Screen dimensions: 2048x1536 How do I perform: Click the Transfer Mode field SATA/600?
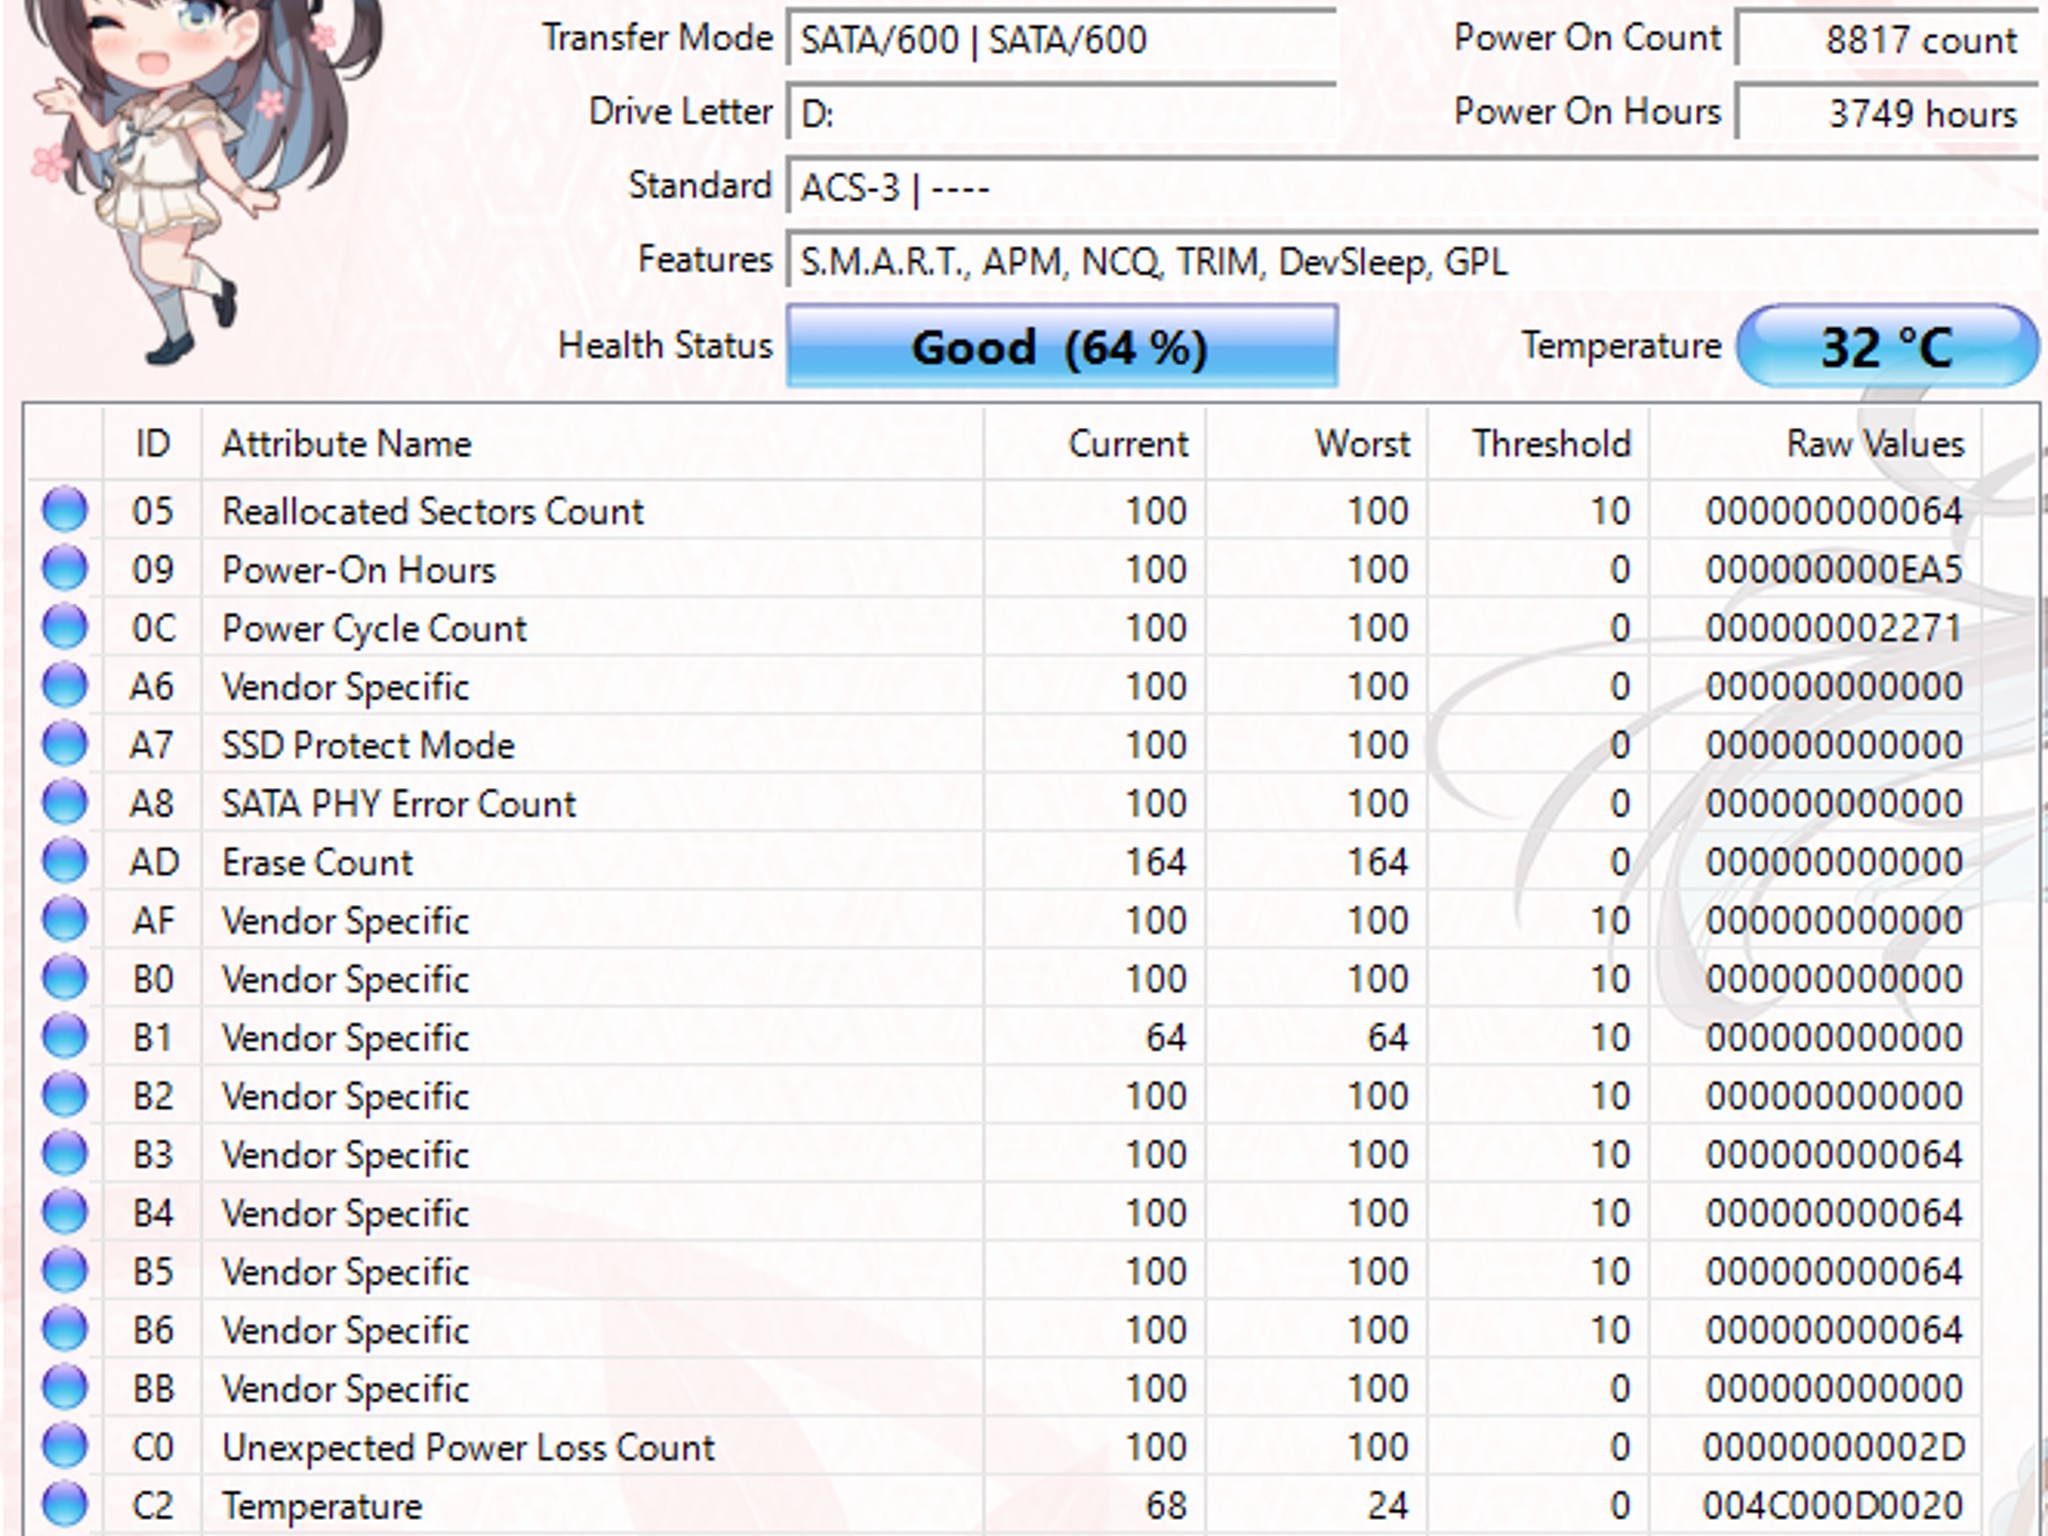pyautogui.click(x=1062, y=40)
